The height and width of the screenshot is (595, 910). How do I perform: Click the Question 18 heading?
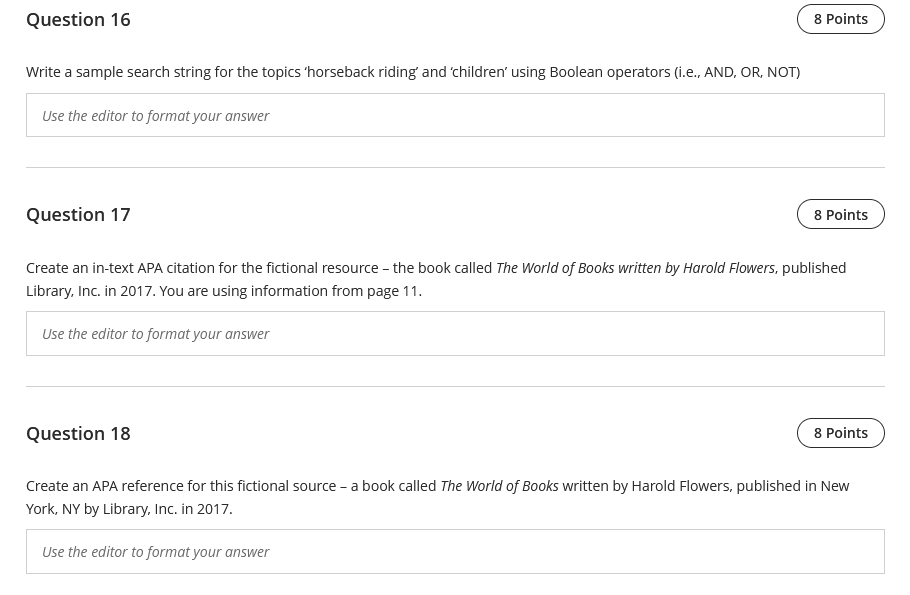coord(78,433)
